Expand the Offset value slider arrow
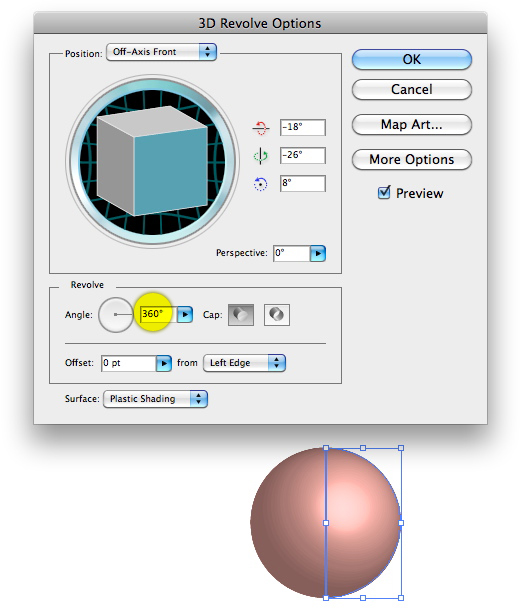Screen dimensions: 524x614 [164, 364]
